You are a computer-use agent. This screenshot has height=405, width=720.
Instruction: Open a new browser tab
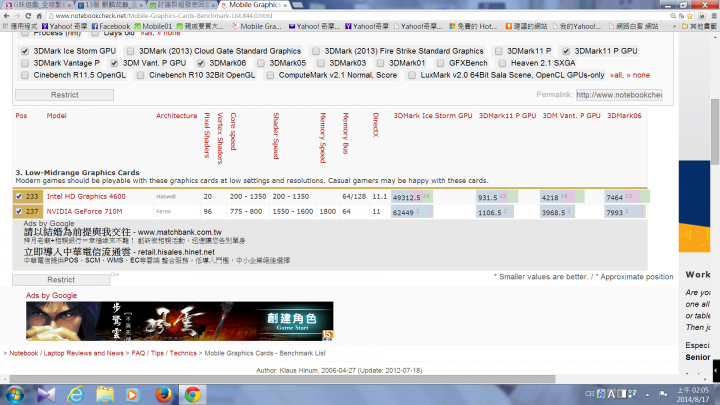pos(298,5)
